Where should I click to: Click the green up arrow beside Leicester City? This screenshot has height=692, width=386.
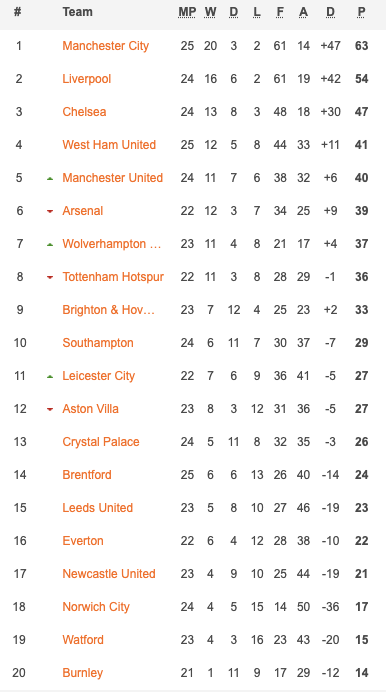(50, 376)
